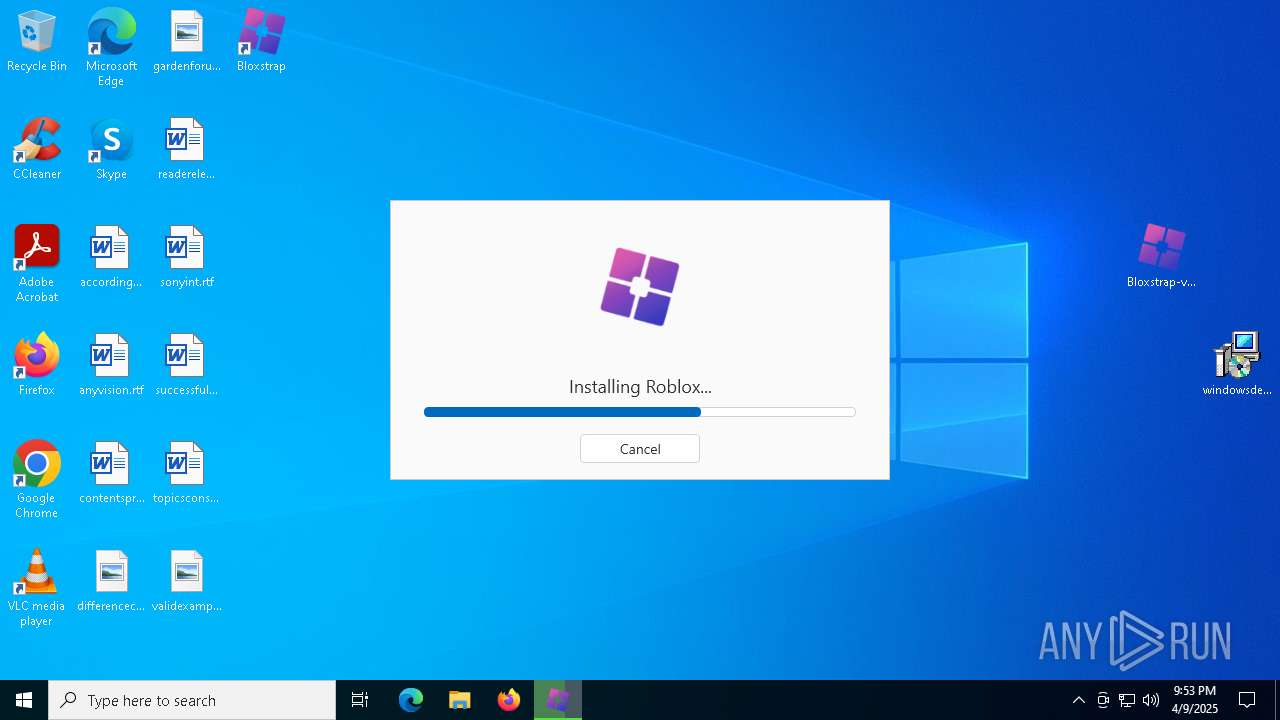Show hidden system tray icons
Screen dimensions: 1280x720
point(1079,700)
